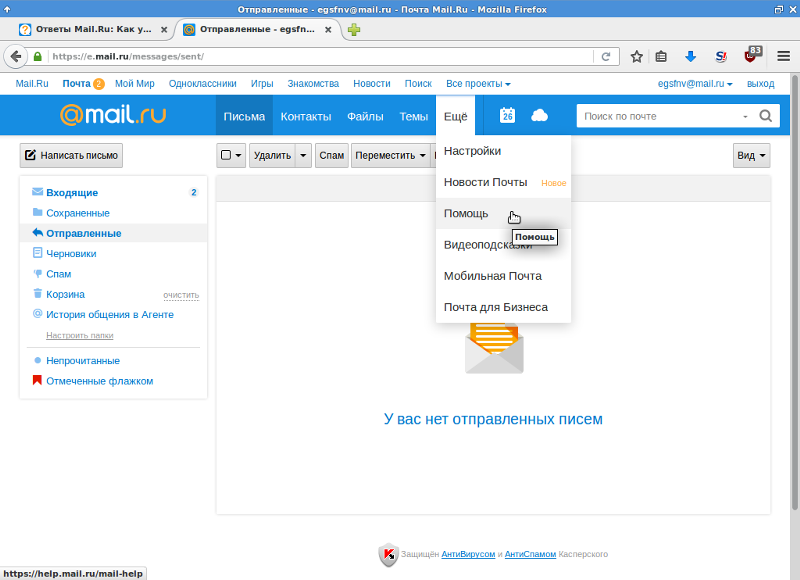The image size is (800, 580).
Task: Click the Kaspersky shield logo
Action: (388, 554)
